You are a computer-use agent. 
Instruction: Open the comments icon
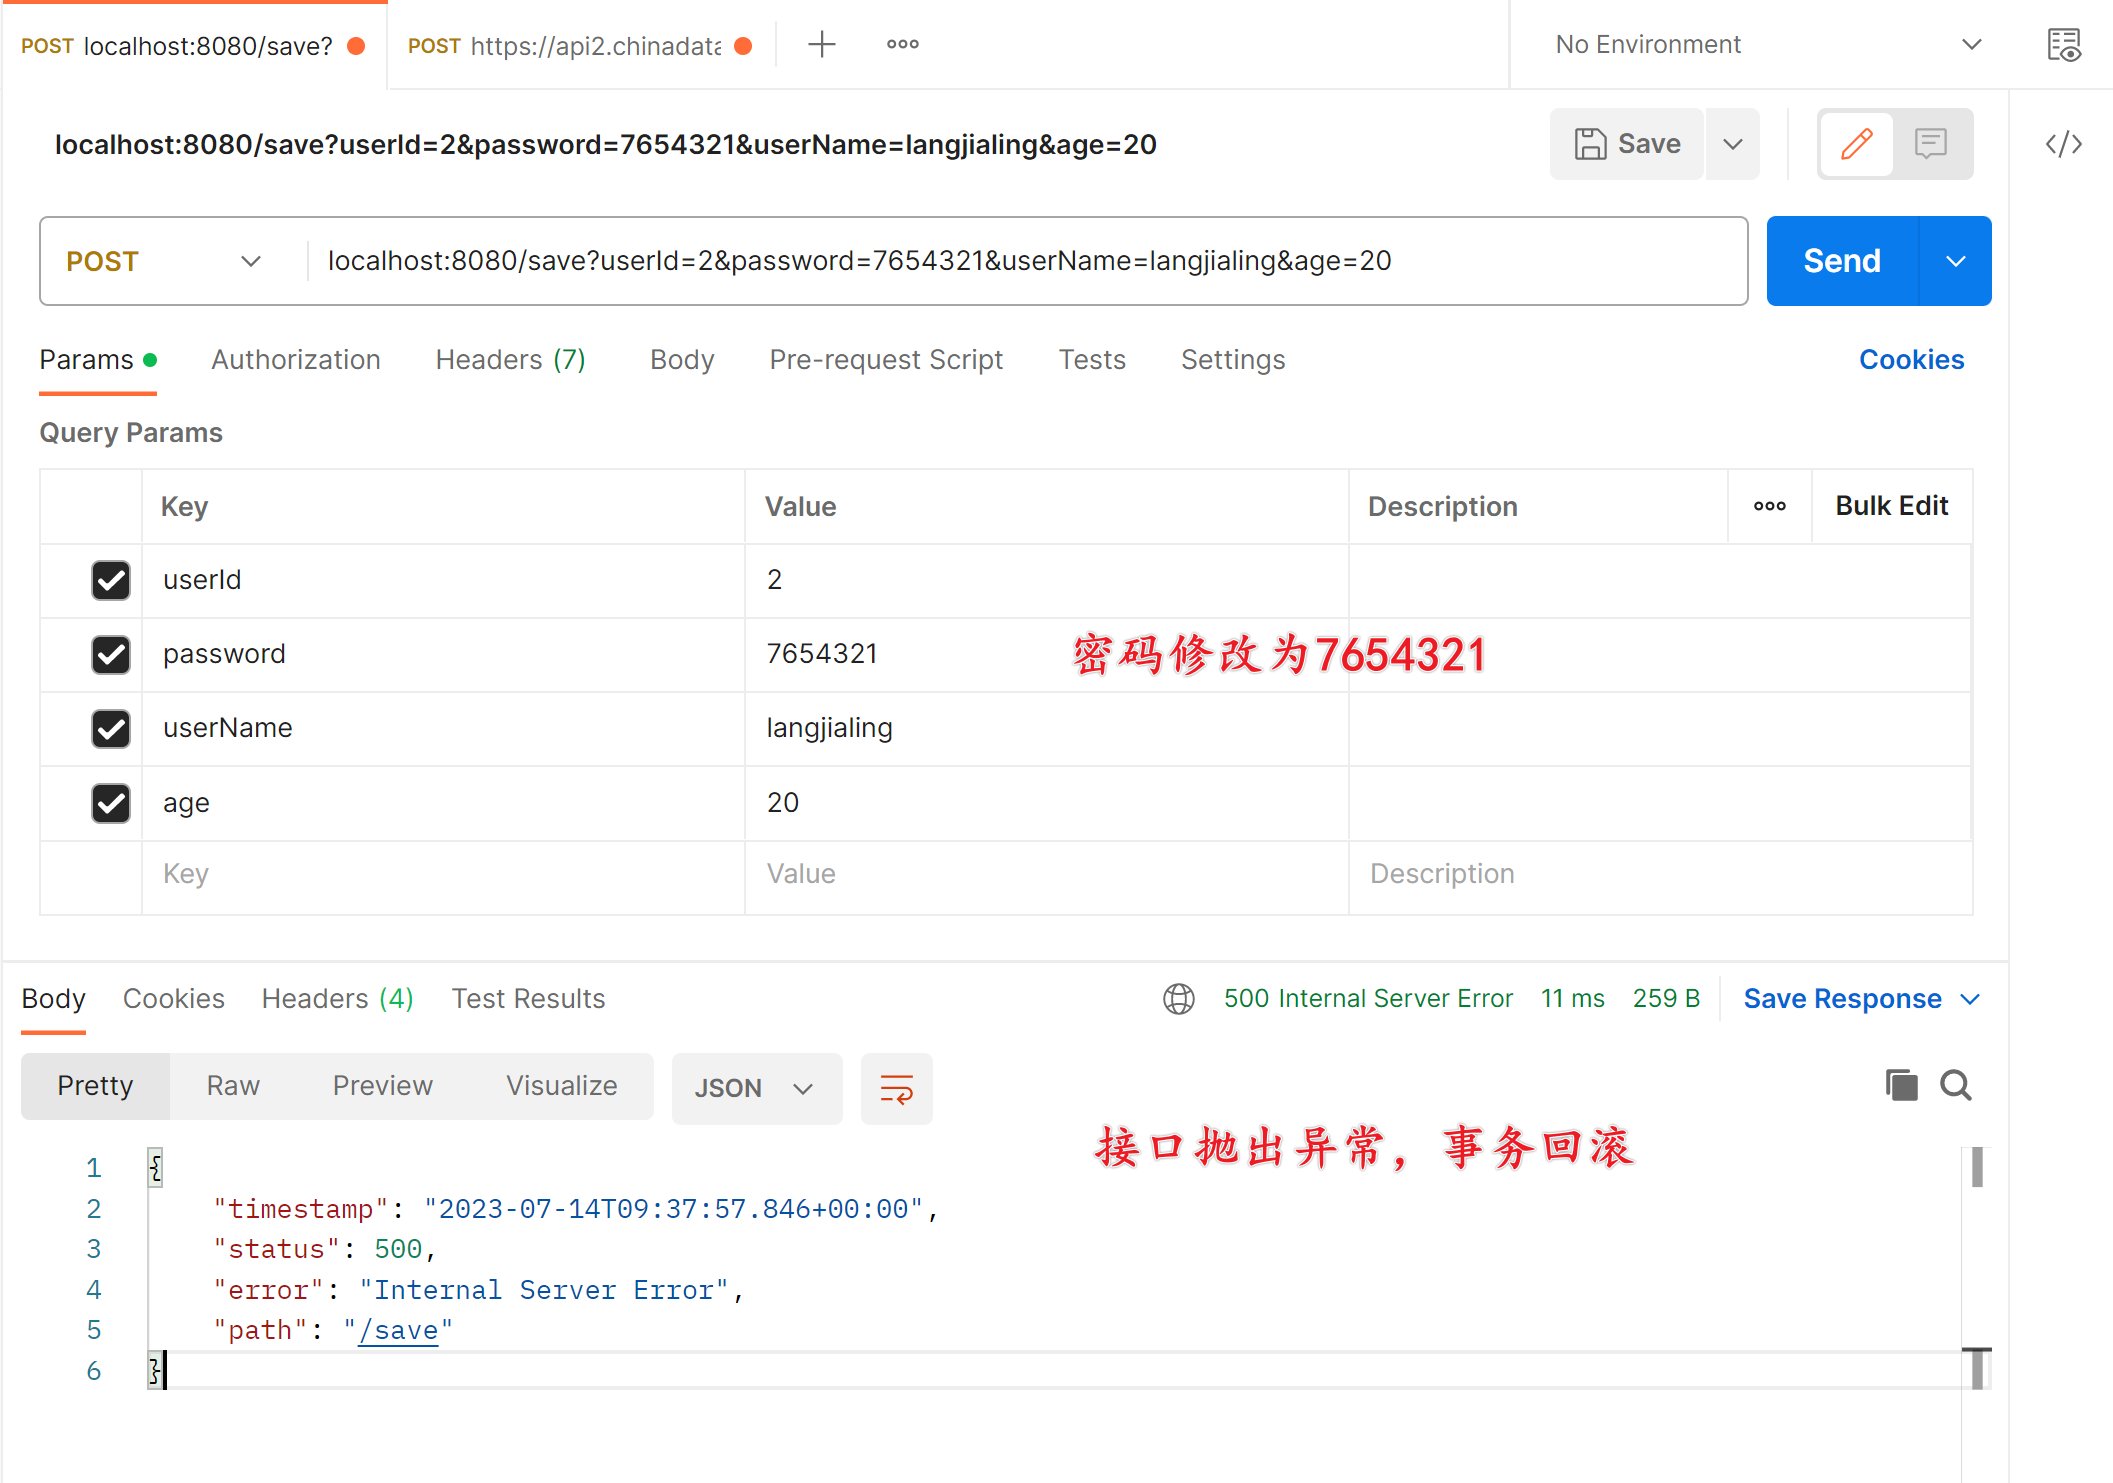(x=1930, y=144)
